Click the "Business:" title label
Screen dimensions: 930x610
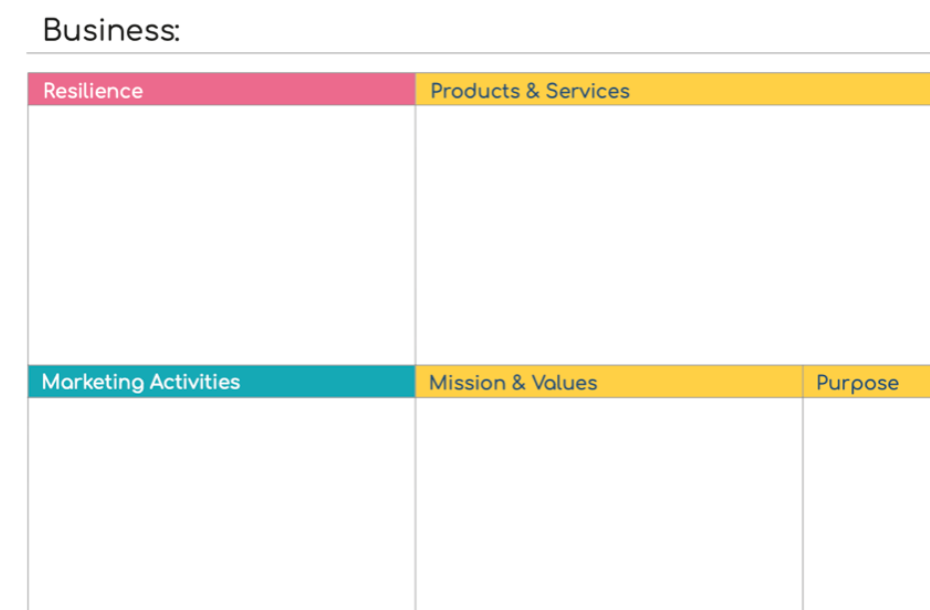pyautogui.click(x=112, y=30)
